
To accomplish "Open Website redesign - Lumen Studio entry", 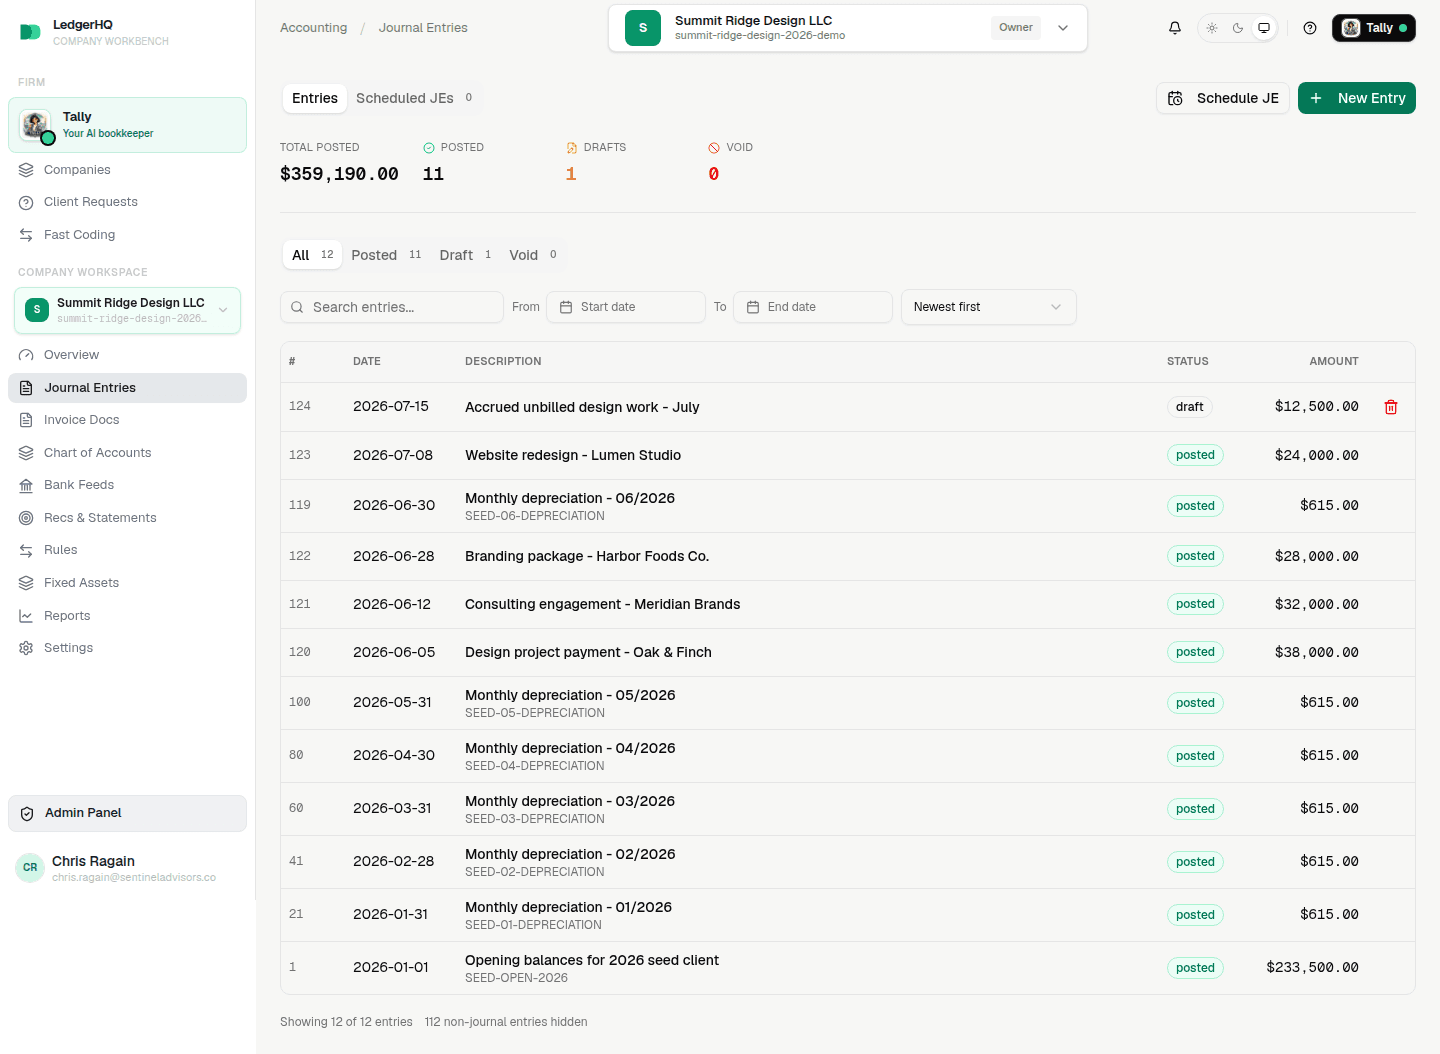I will pos(848,455).
